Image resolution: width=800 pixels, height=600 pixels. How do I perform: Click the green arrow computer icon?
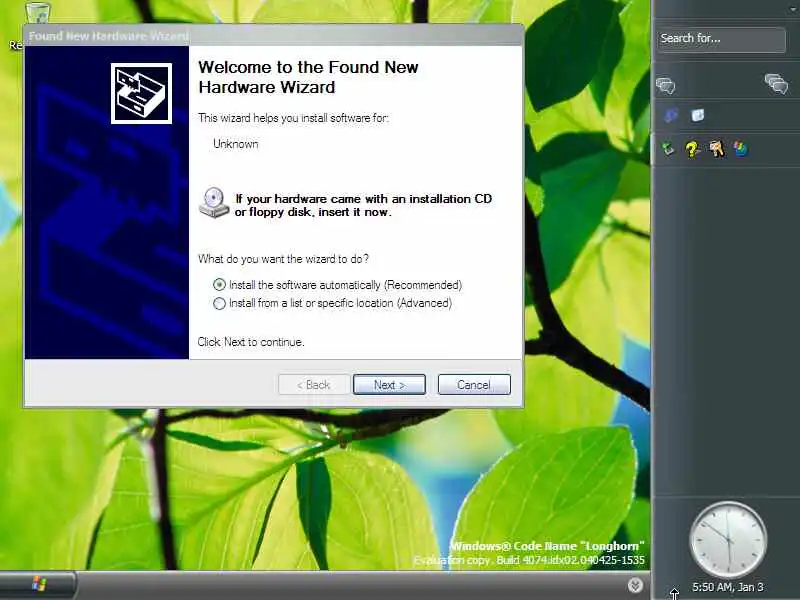click(668, 149)
